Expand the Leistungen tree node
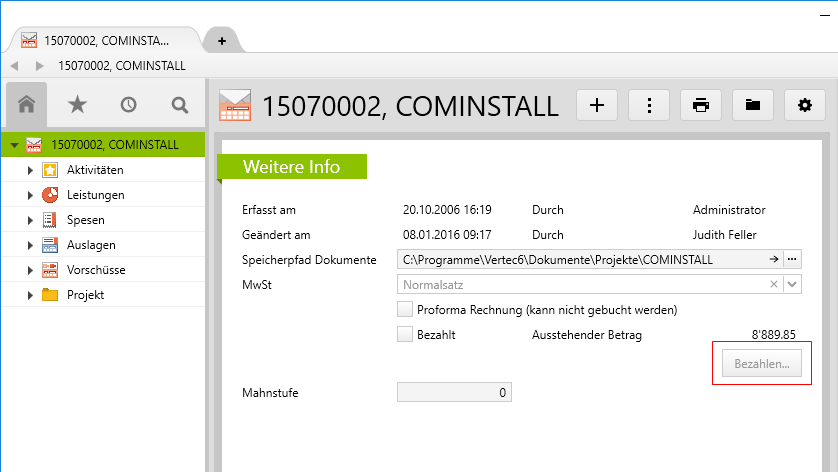 tap(30, 195)
